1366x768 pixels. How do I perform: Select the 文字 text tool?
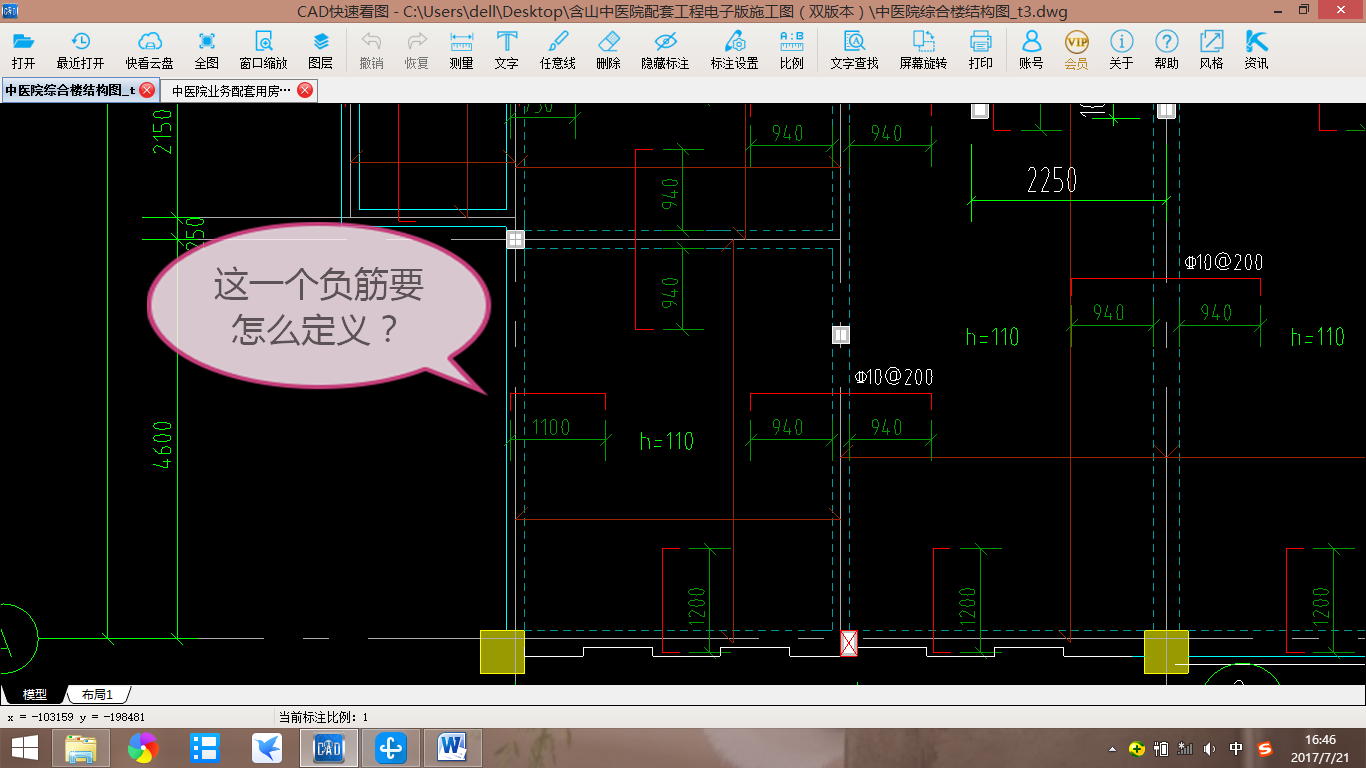[x=506, y=50]
